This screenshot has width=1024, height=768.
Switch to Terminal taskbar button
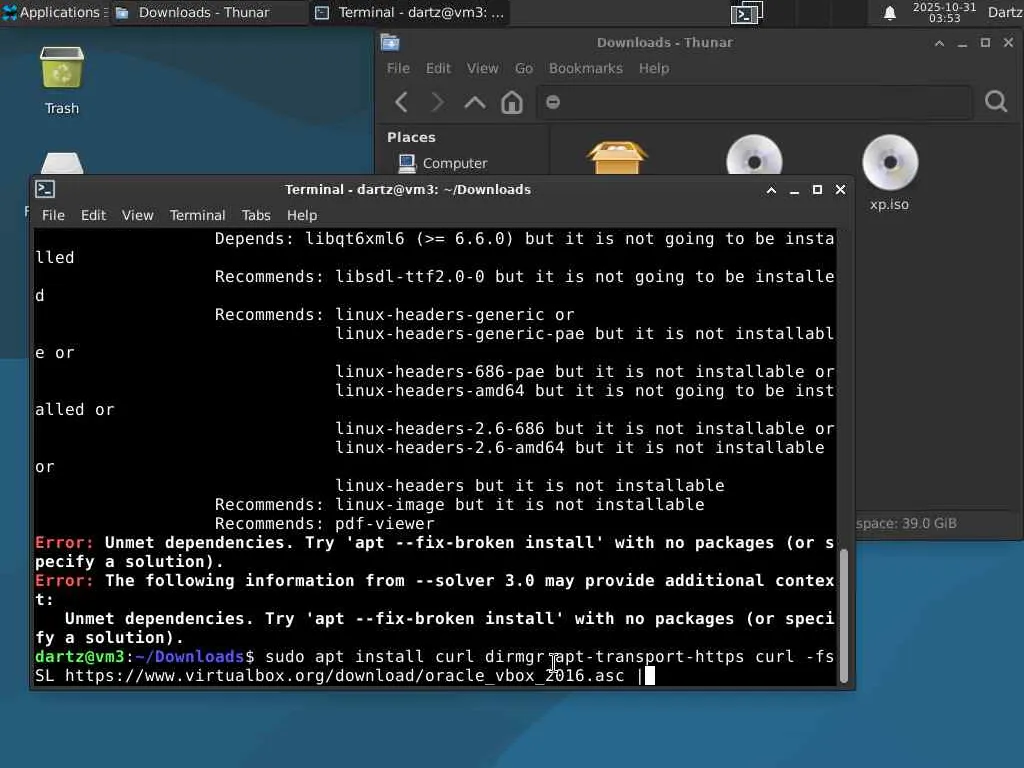(x=409, y=12)
